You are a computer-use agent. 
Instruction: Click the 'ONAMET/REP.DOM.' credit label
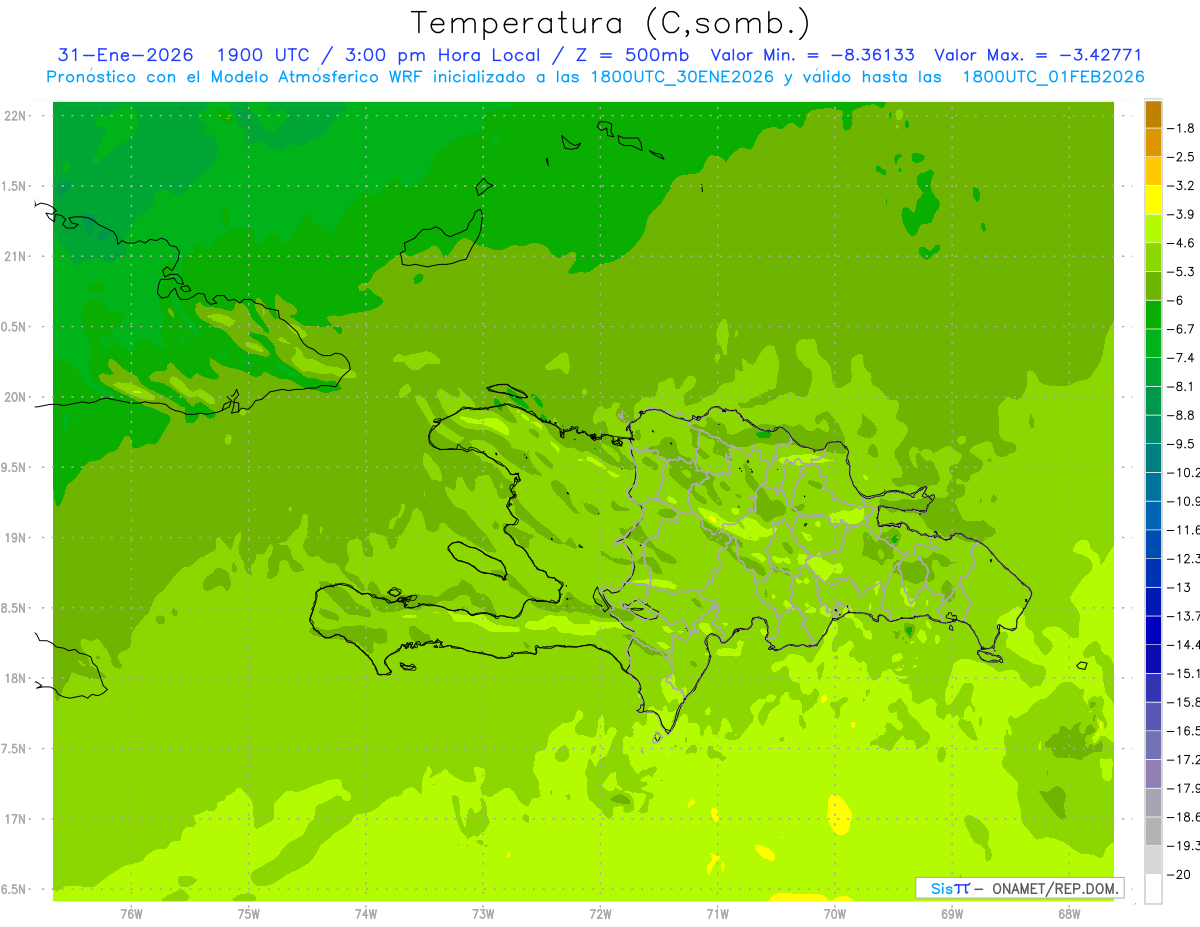pyautogui.click(x=1054, y=888)
